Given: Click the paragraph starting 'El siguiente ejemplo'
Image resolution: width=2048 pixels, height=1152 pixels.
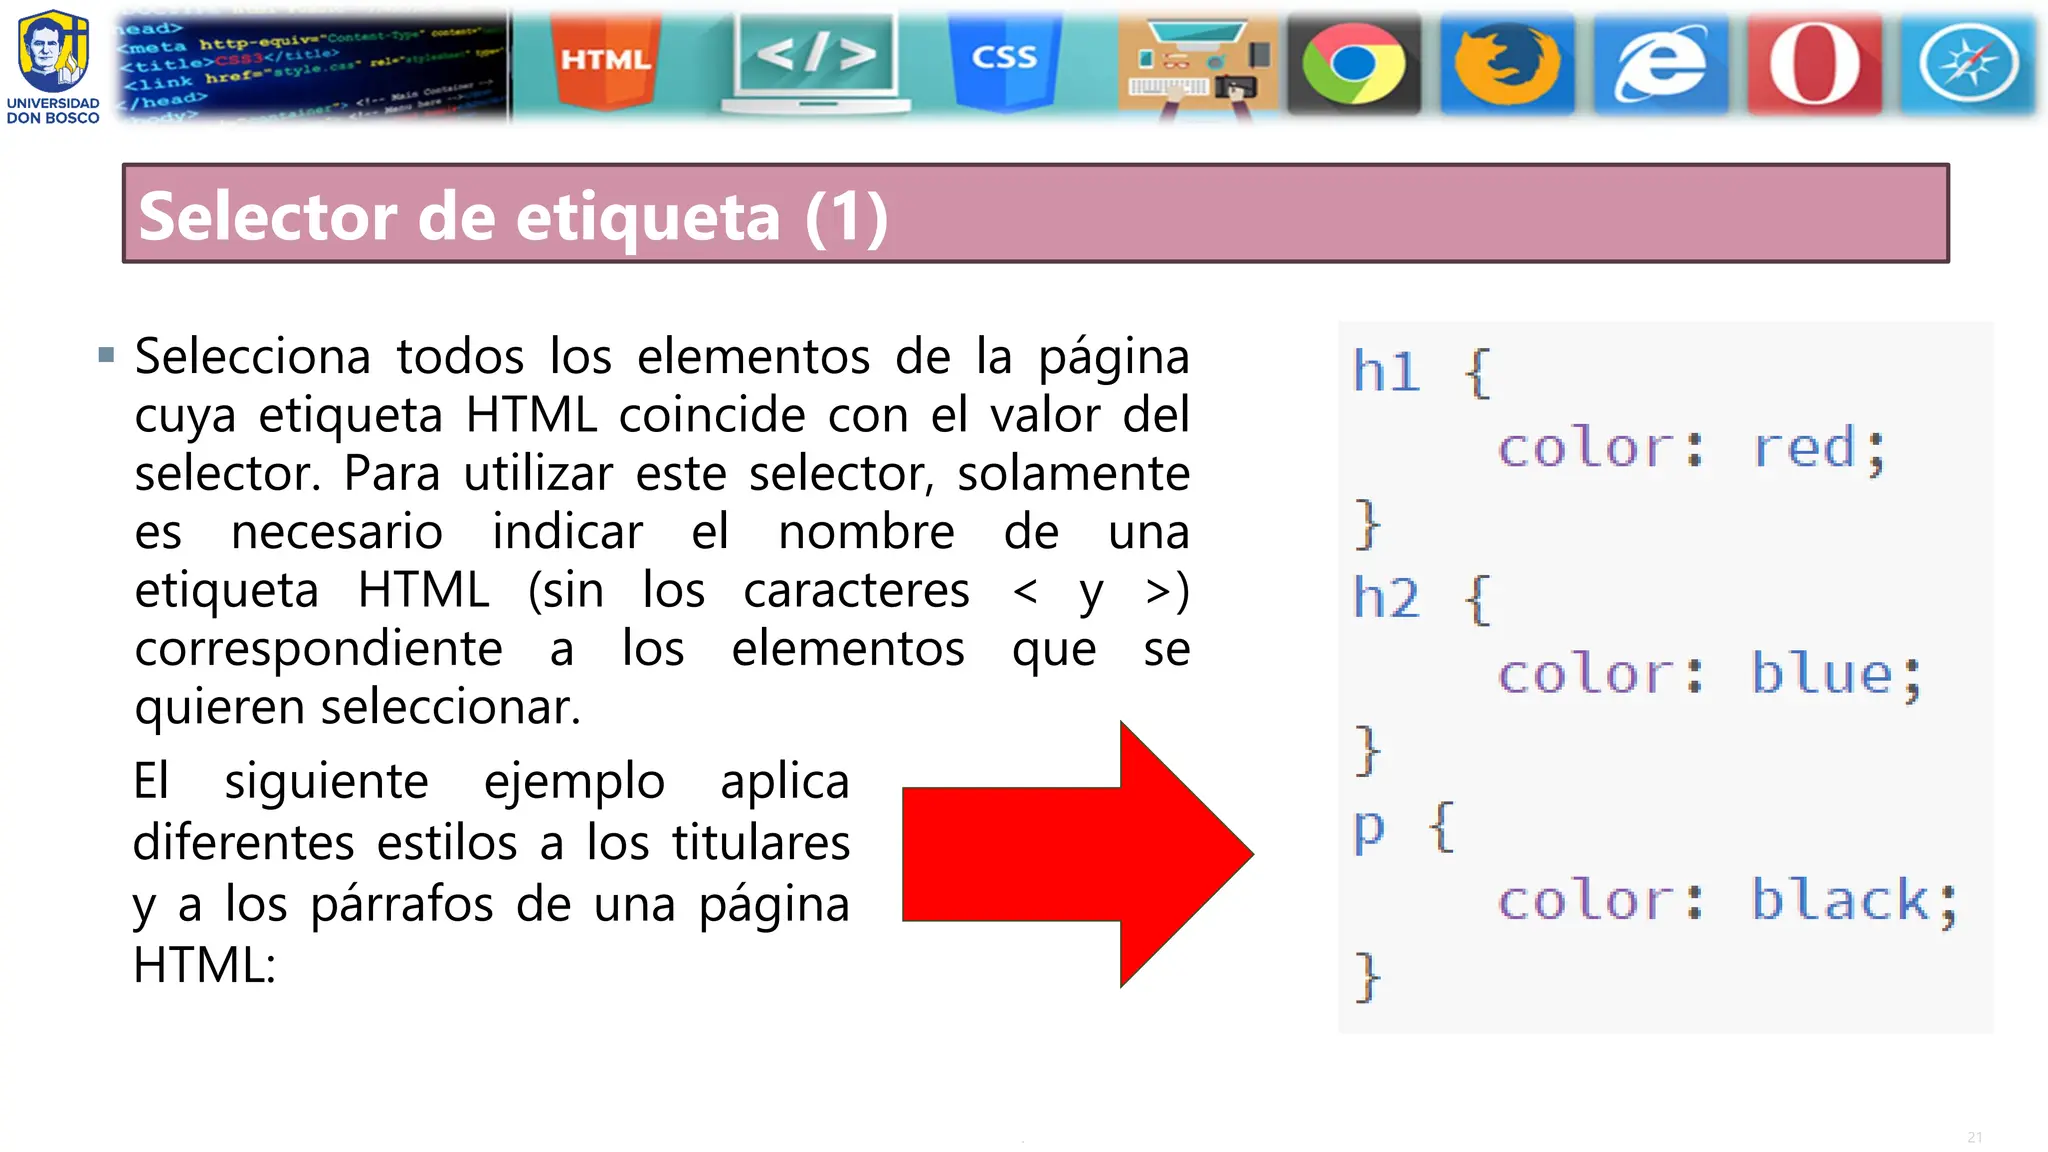Looking at the screenshot, I should pyautogui.click(x=491, y=872).
